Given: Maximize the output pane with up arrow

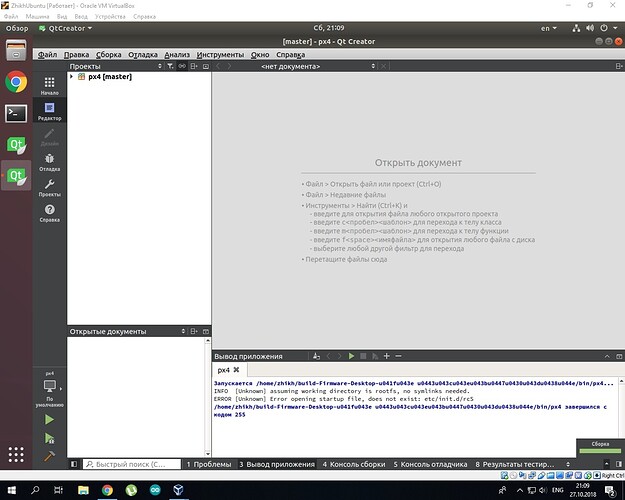Looking at the screenshot, I should (607, 356).
